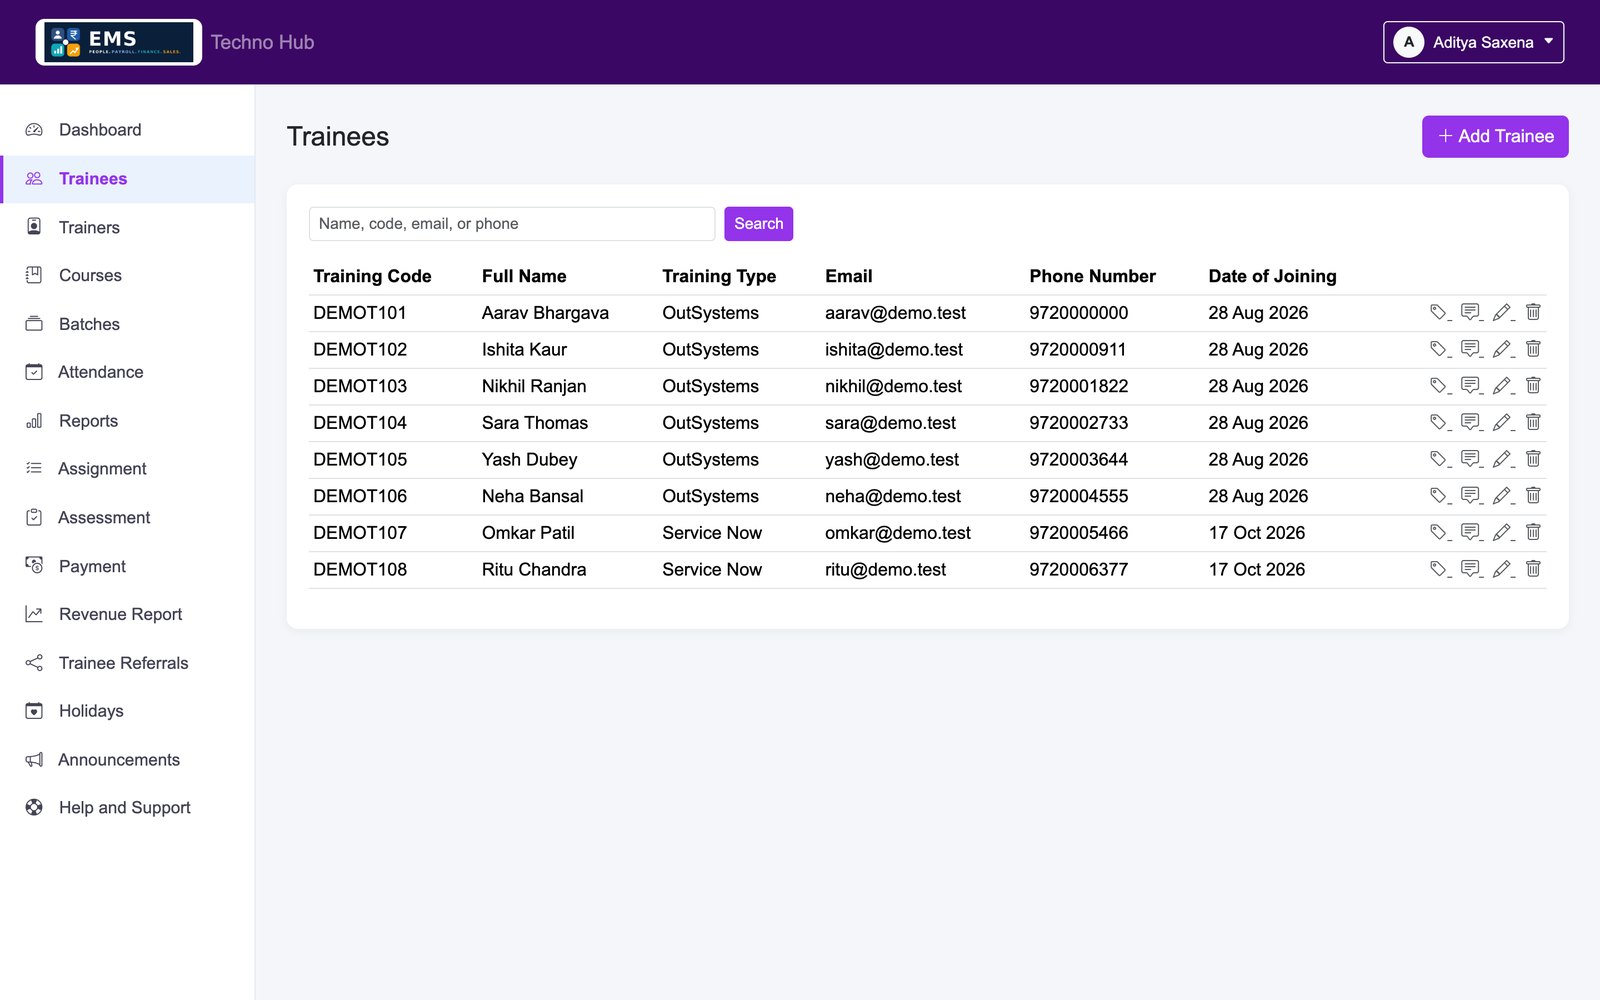Click the tag icon for Omkar Patil
1600x1000 pixels.
point(1438,532)
